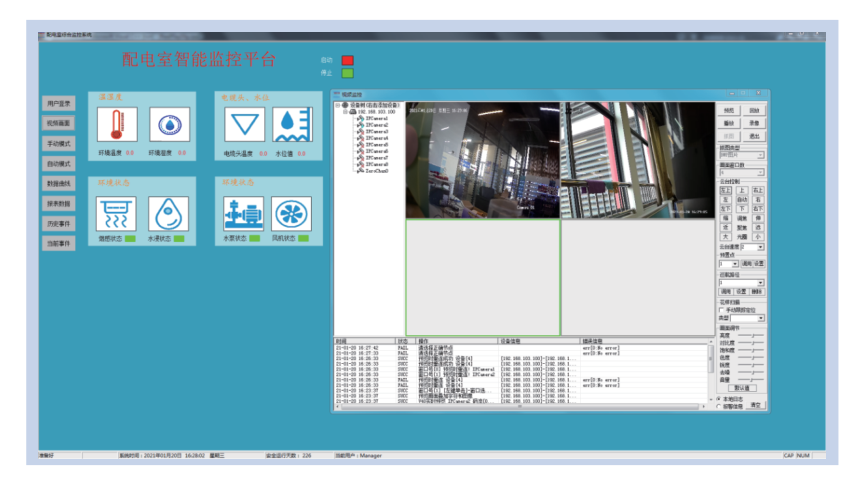The height and width of the screenshot is (482, 868).
Task: Click the fan status icon
Action: pyautogui.click(x=292, y=213)
